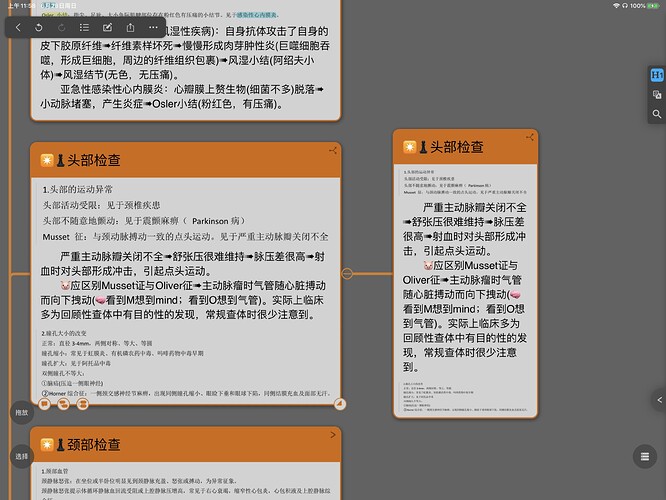Screen dimensions: 666x500
Task: Click the small excerpt thumbnail at top of right card
Action: tap(465, 182)
